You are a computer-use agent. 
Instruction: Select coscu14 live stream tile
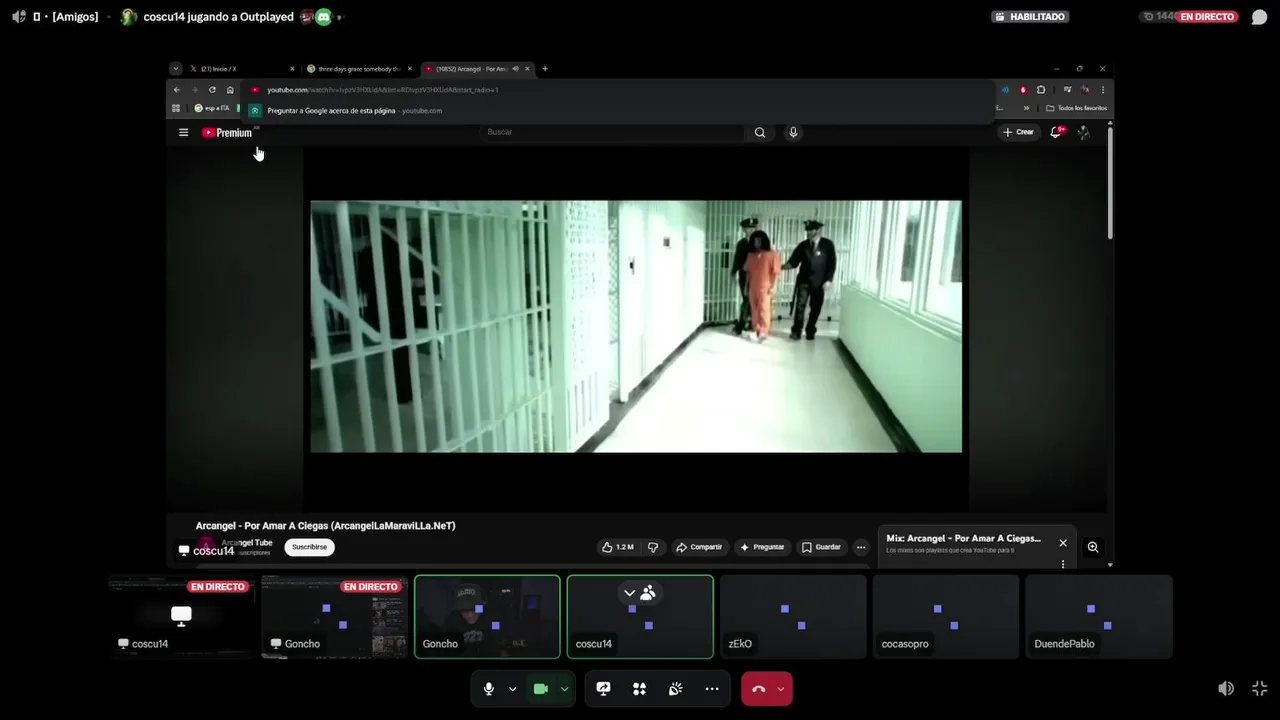click(x=181, y=616)
